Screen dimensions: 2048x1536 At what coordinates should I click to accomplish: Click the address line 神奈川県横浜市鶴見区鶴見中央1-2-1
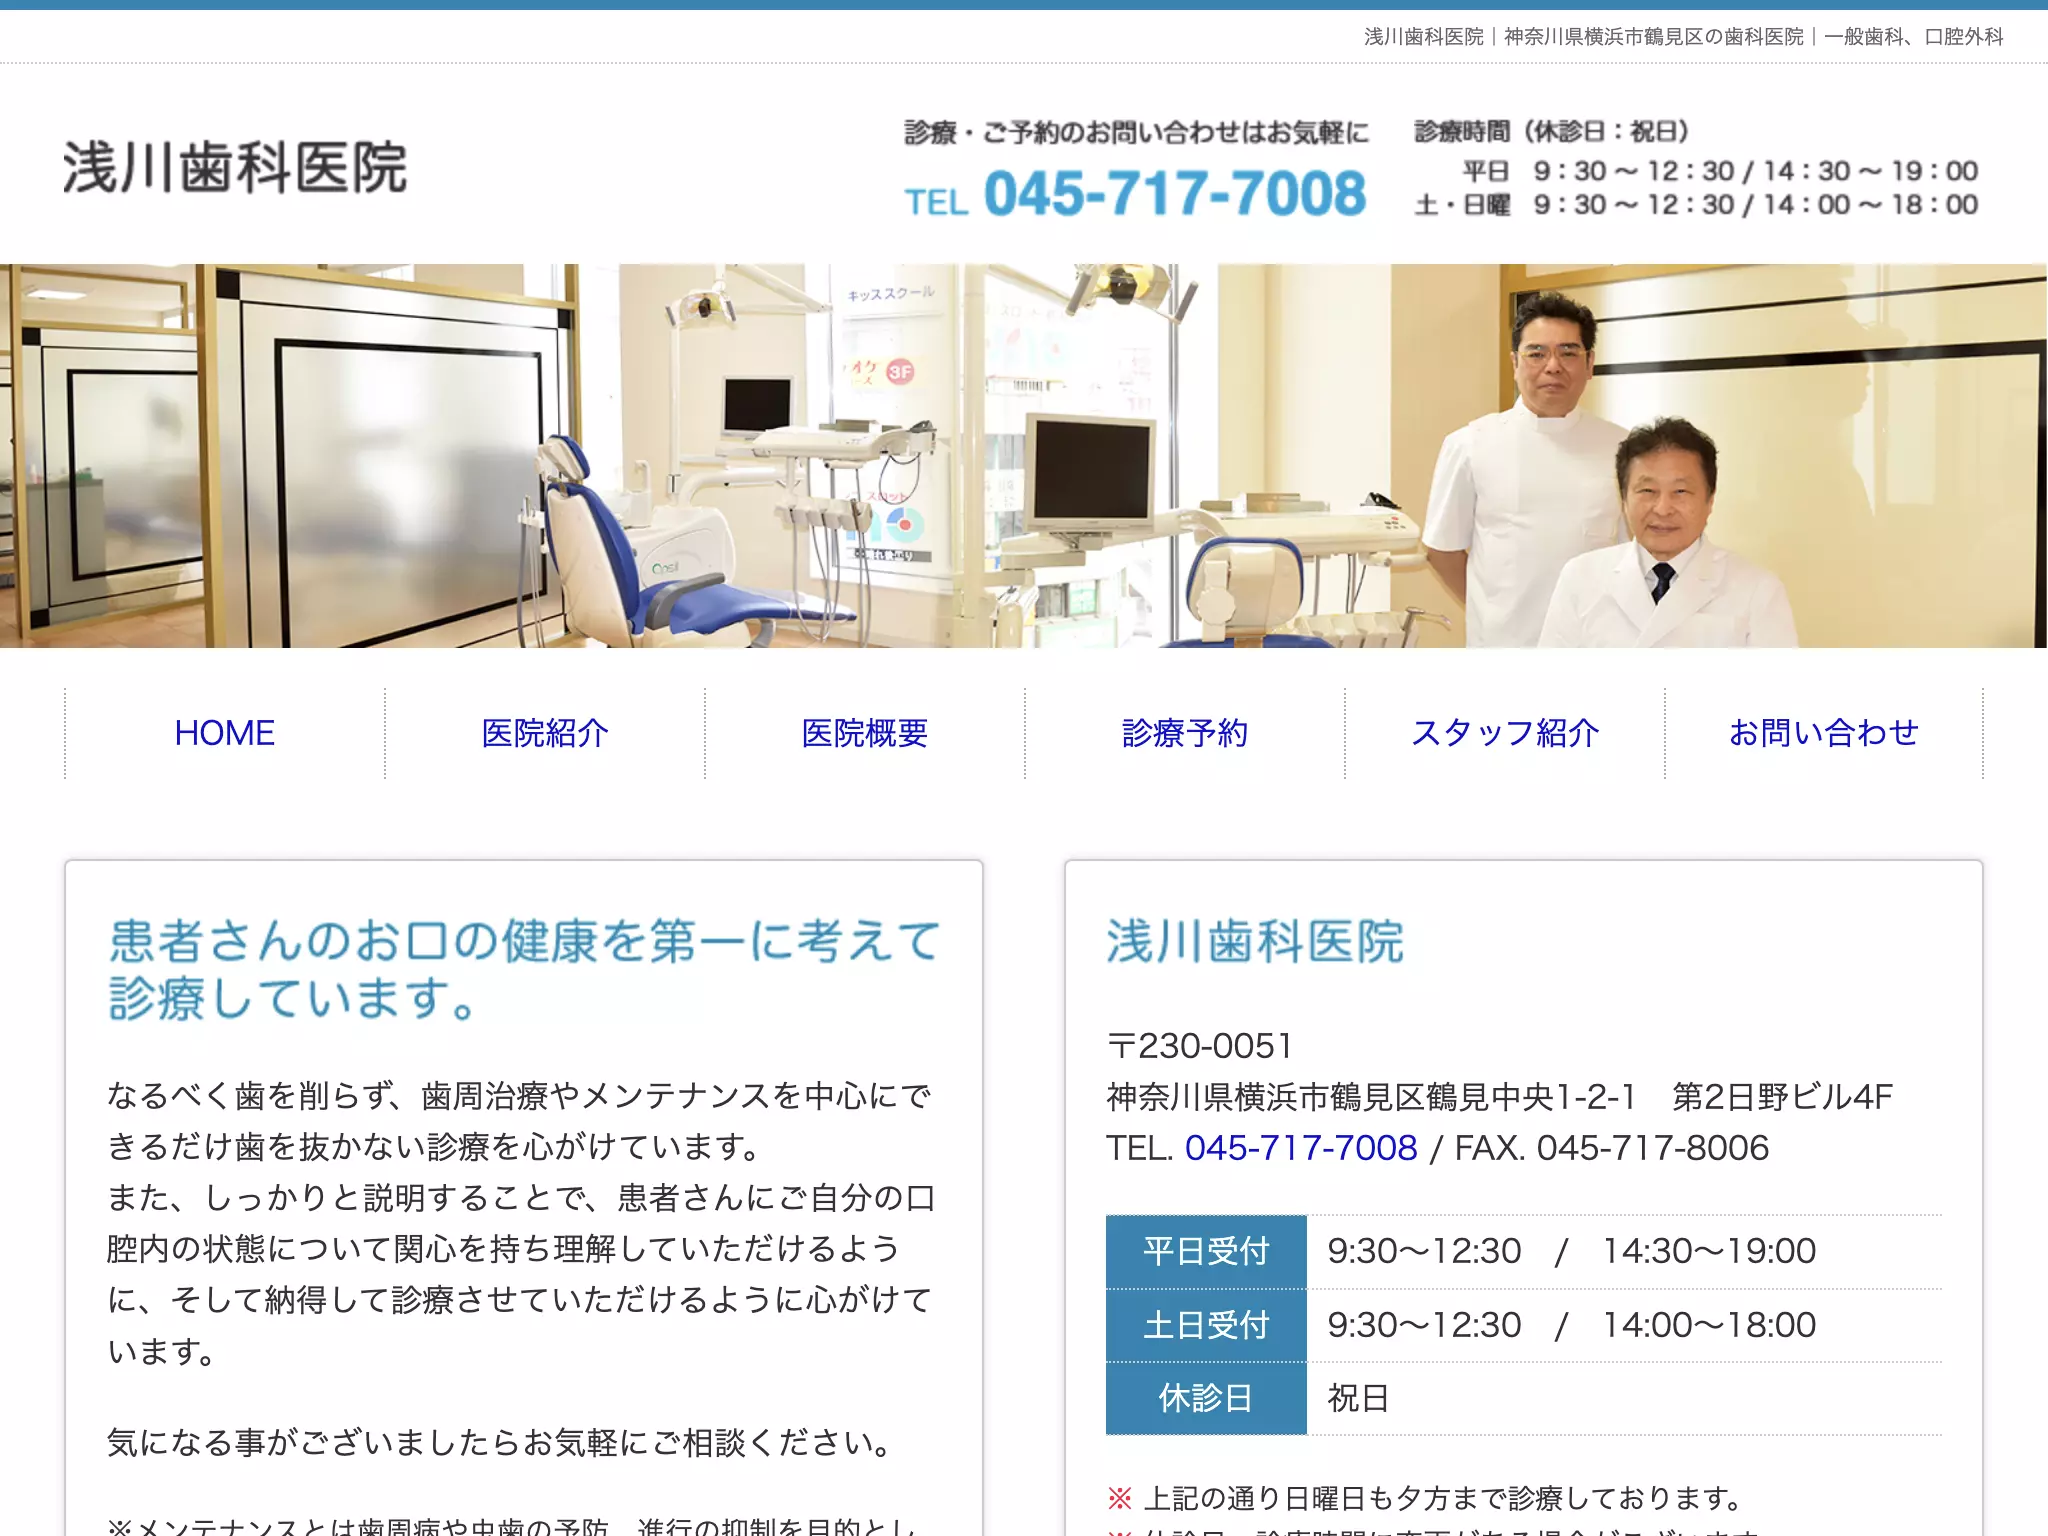click(x=1370, y=1097)
